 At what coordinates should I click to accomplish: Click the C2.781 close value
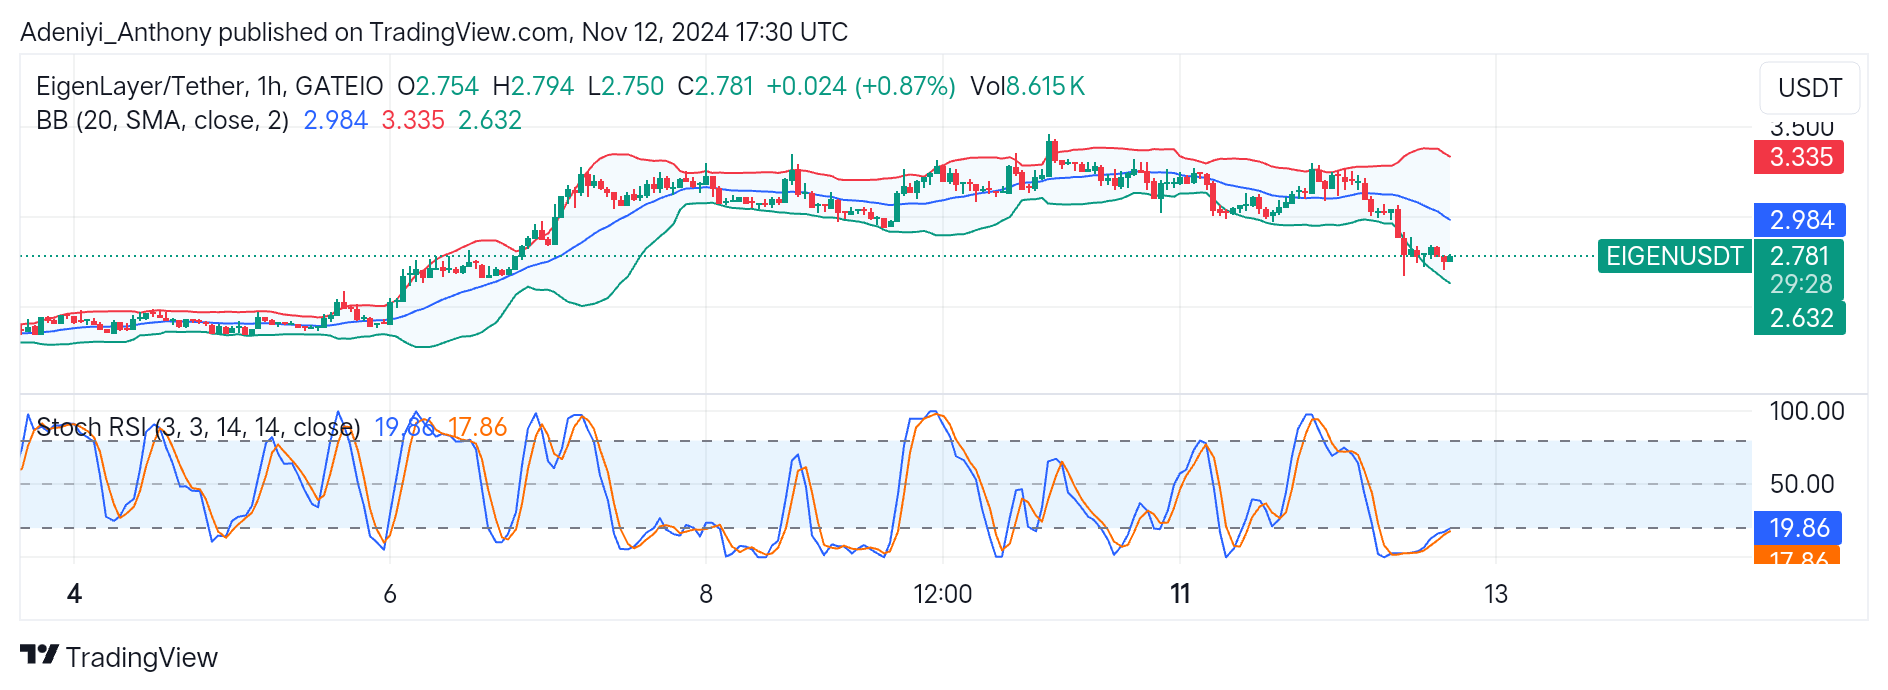click(x=715, y=86)
